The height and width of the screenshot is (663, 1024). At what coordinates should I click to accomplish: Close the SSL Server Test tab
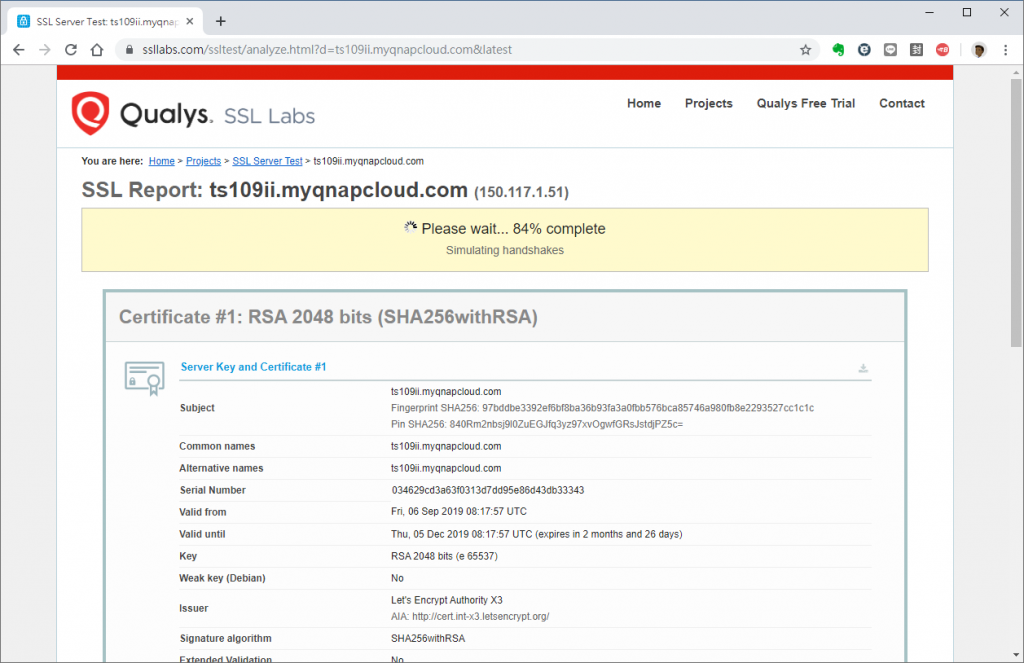coord(189,22)
